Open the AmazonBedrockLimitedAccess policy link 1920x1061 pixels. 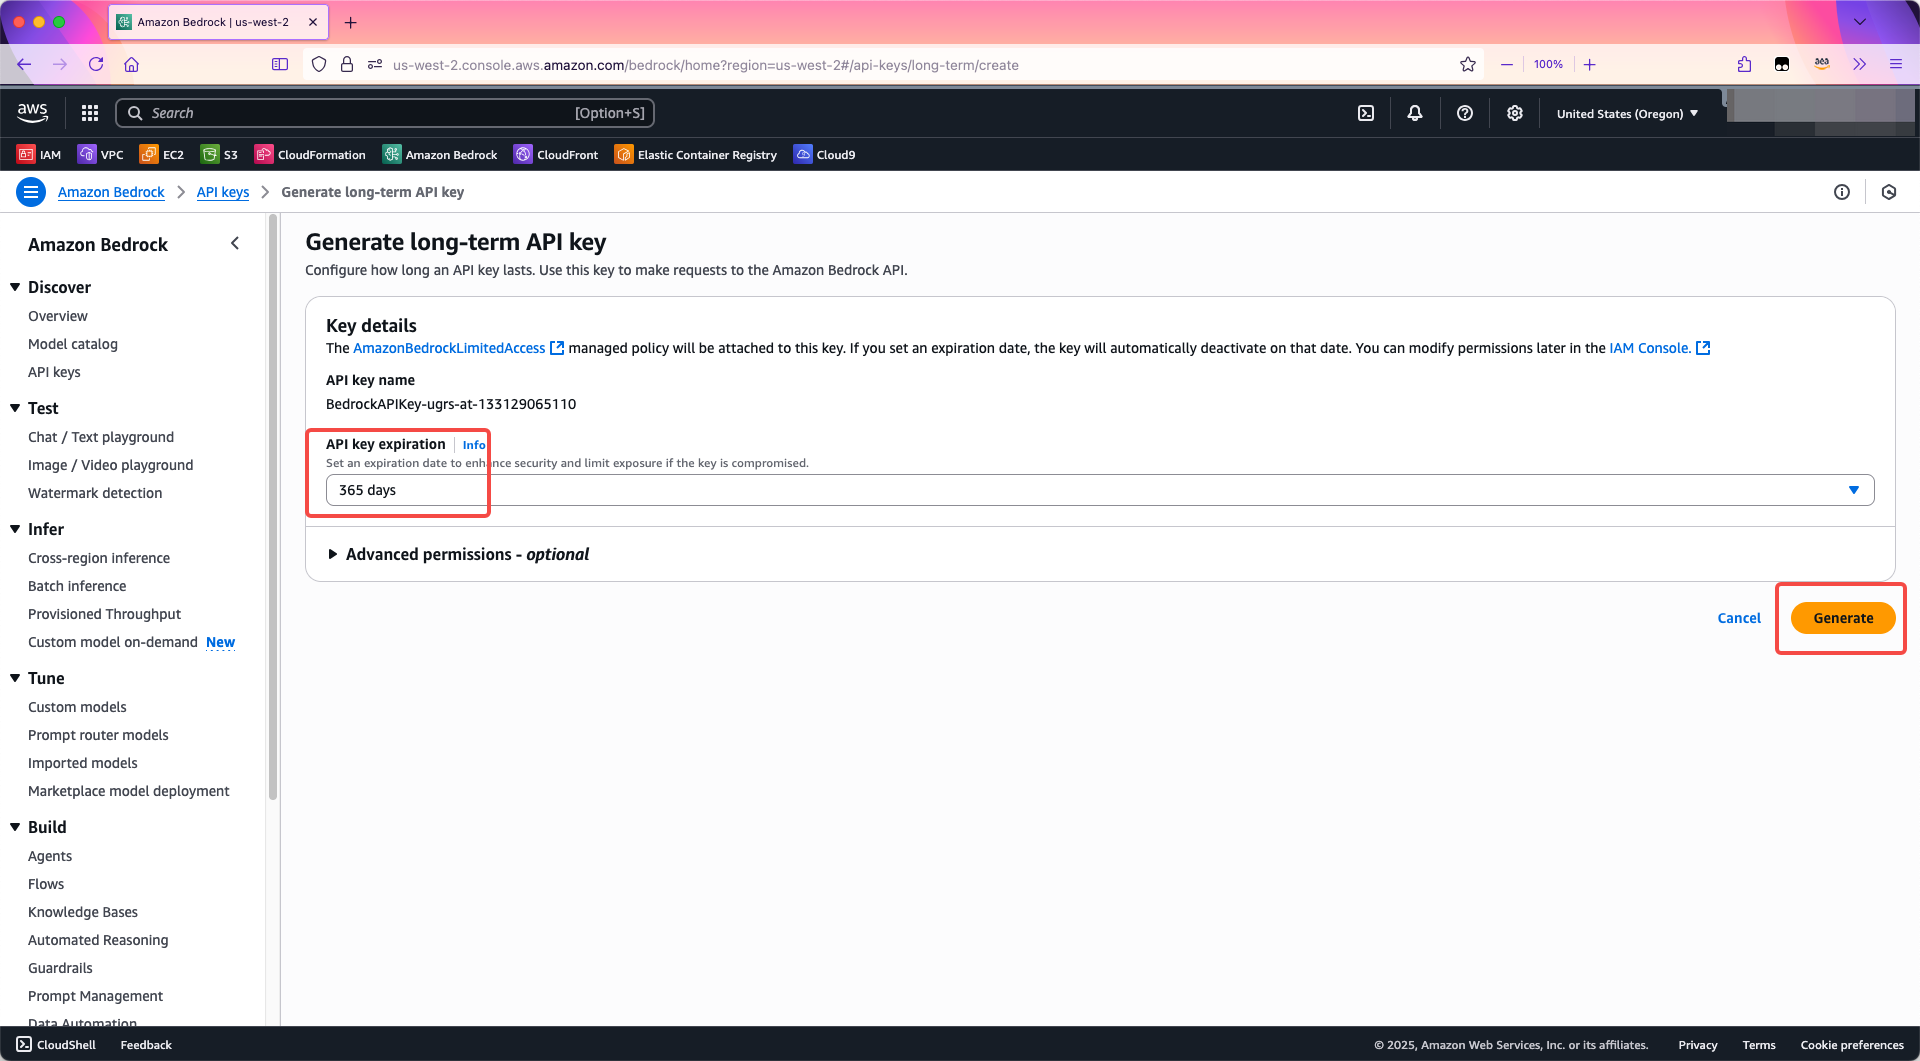tap(449, 348)
